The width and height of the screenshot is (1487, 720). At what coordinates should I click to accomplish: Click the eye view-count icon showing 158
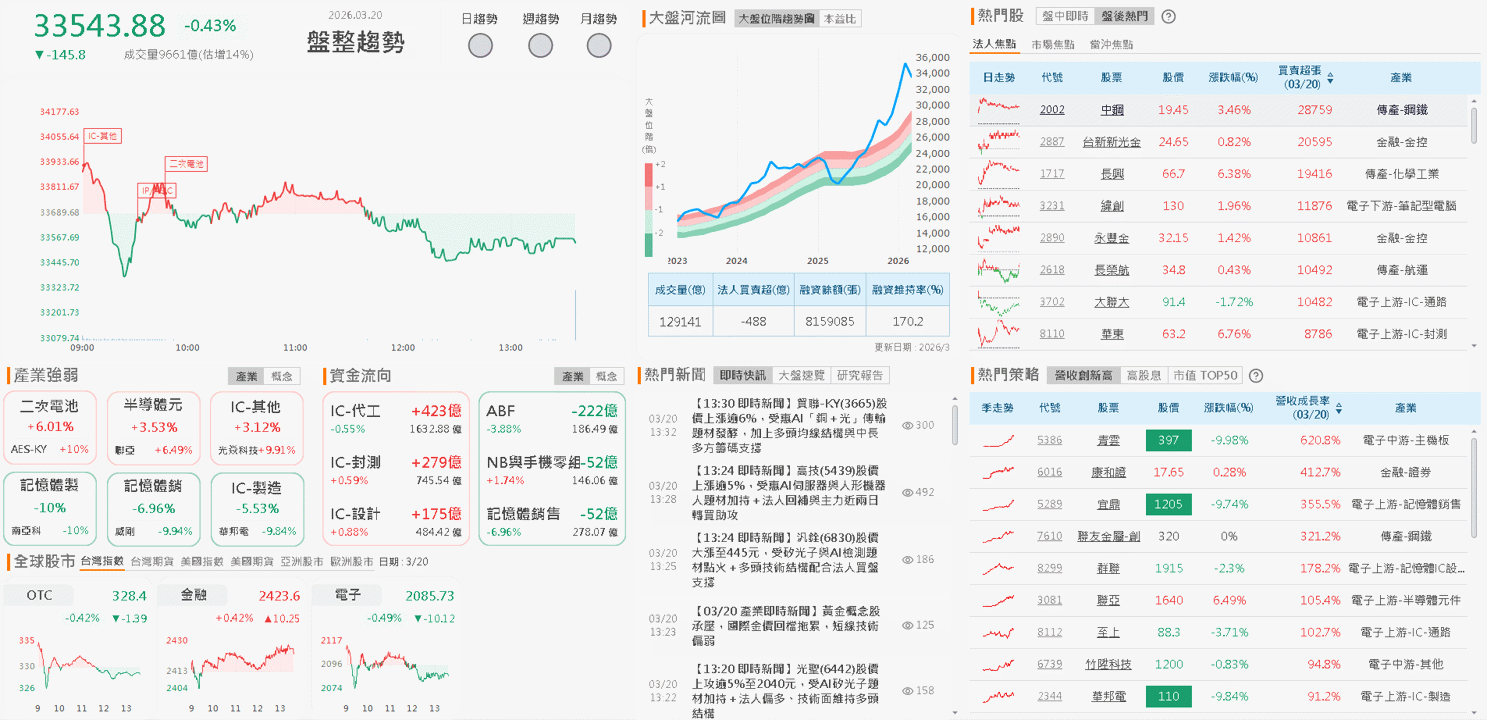(907, 690)
